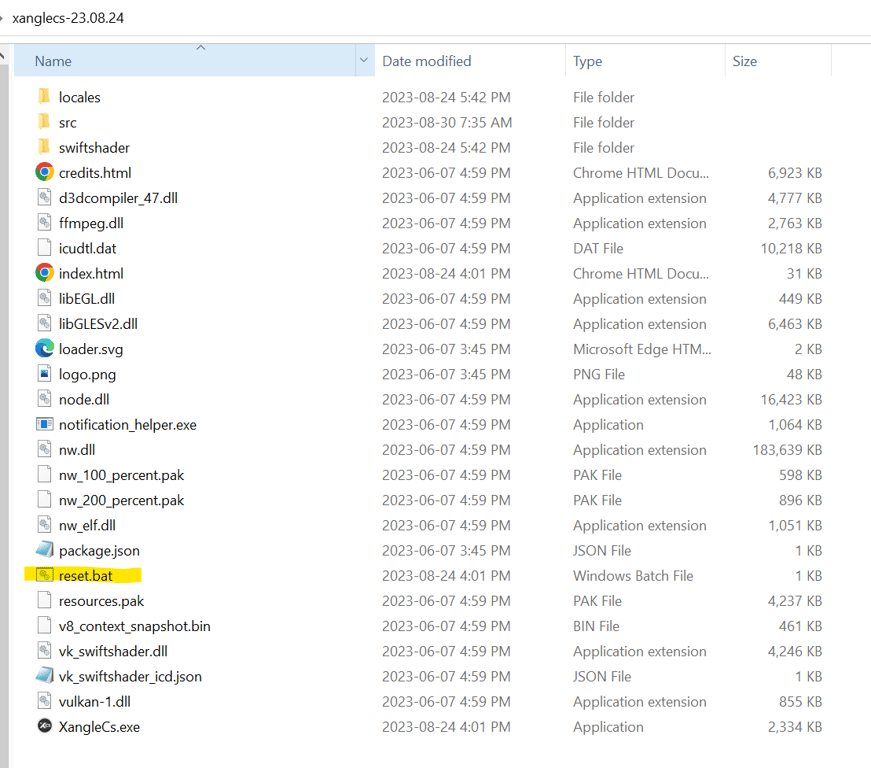Select the locales folder name
The image size is (871, 768).
point(79,97)
